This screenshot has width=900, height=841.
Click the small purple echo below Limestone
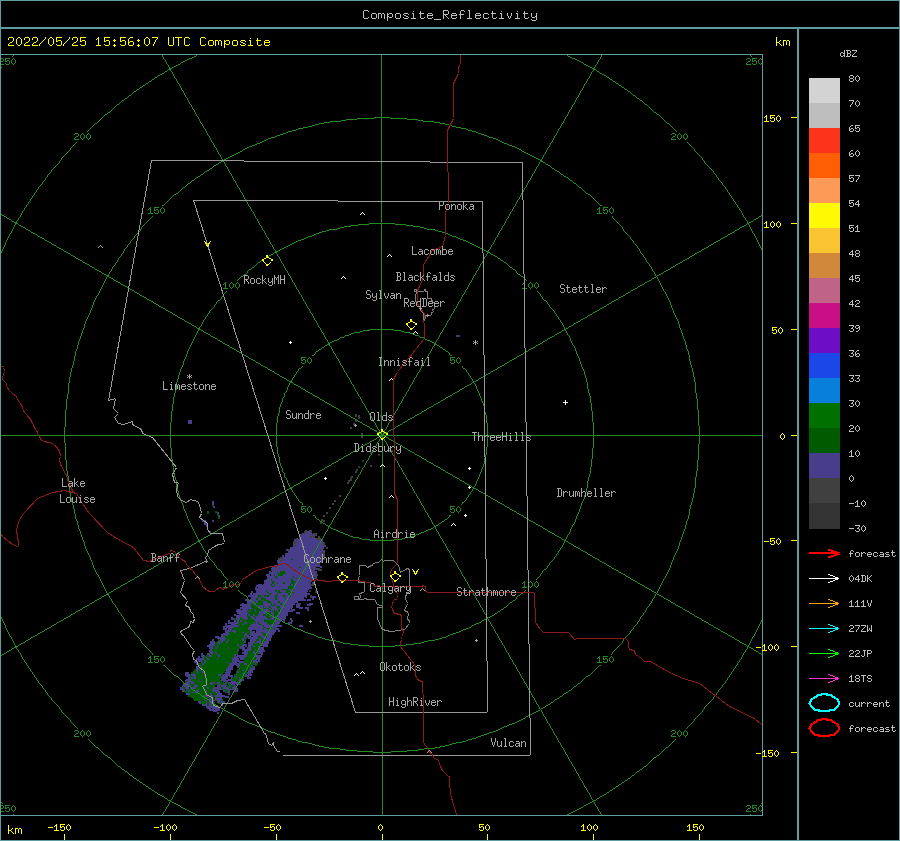click(190, 422)
